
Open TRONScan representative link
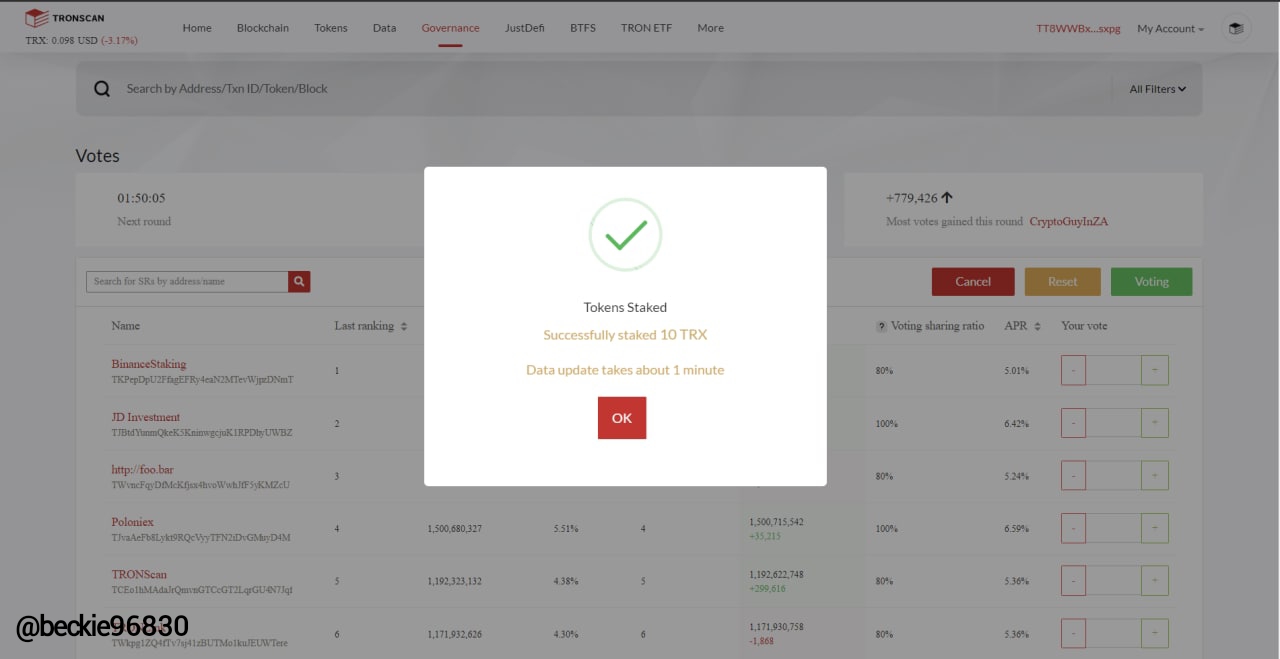coord(139,574)
